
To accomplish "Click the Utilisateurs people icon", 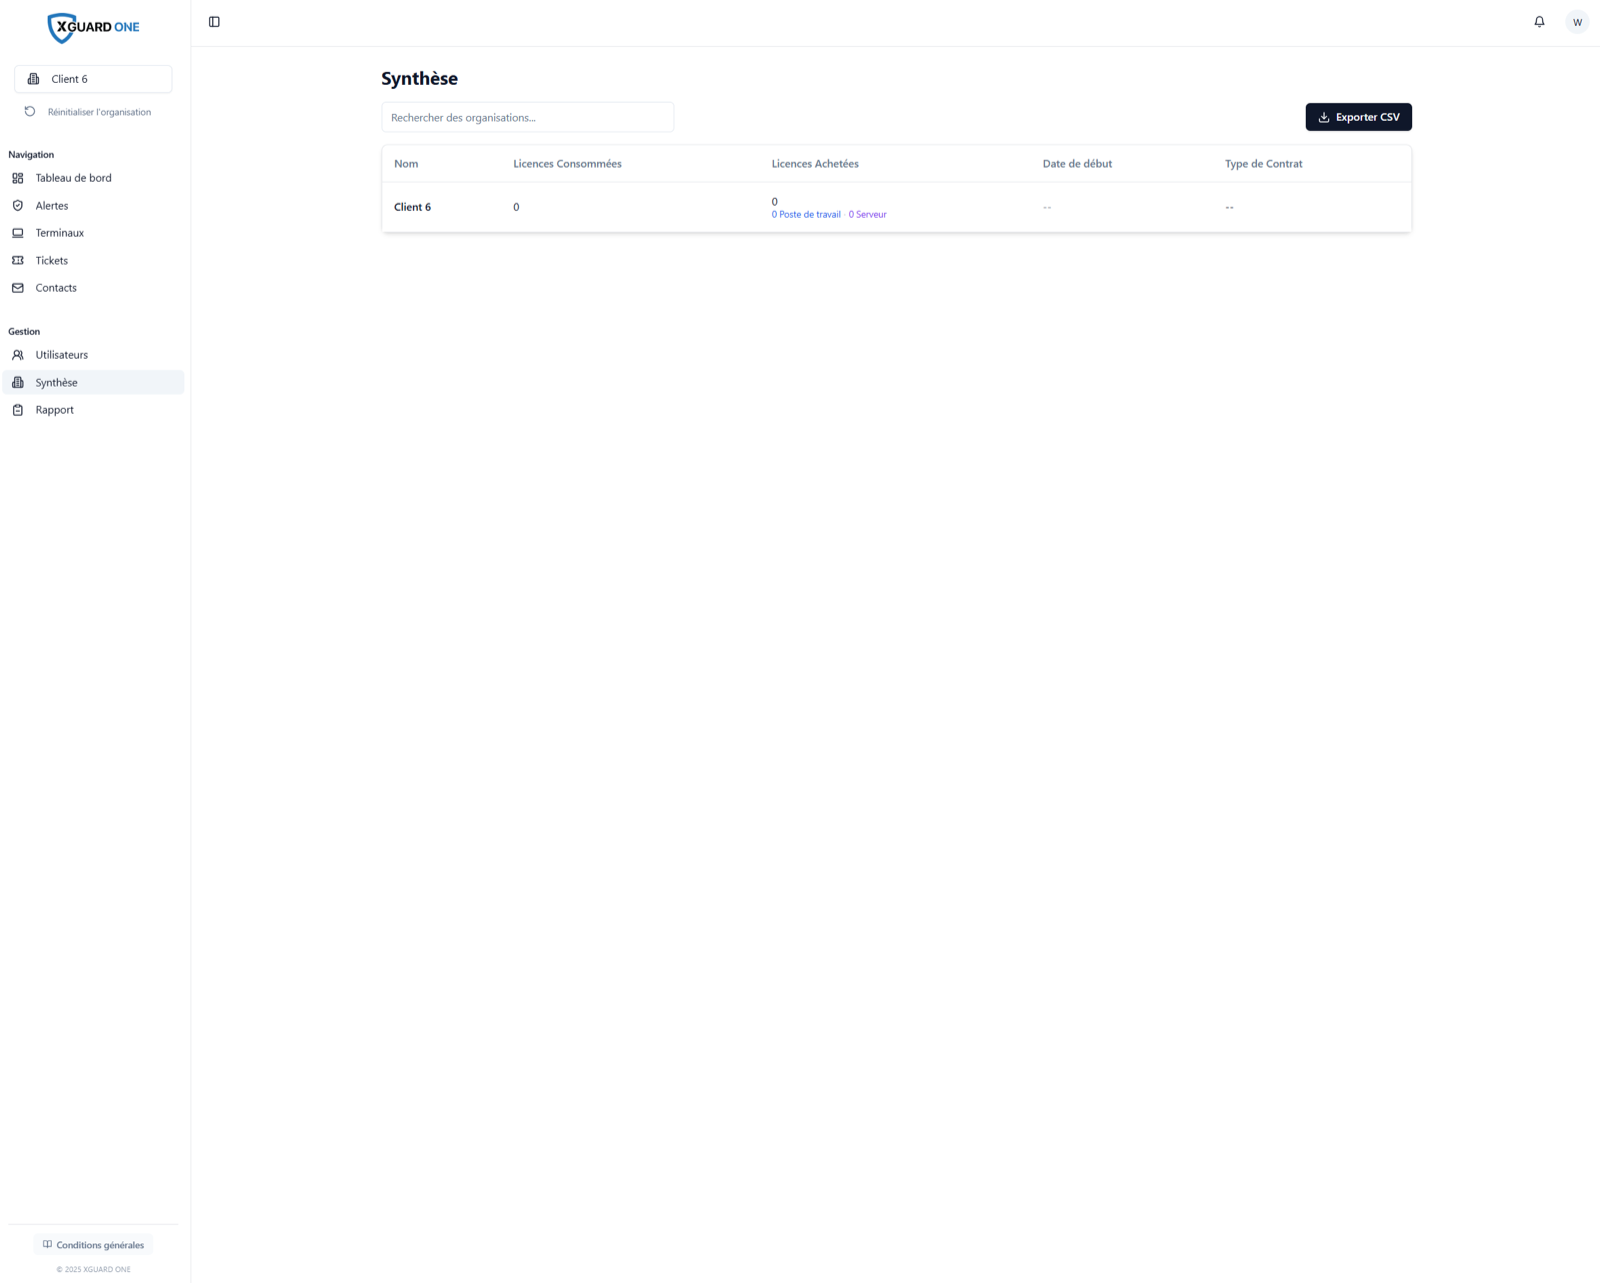I will pyautogui.click(x=18, y=355).
